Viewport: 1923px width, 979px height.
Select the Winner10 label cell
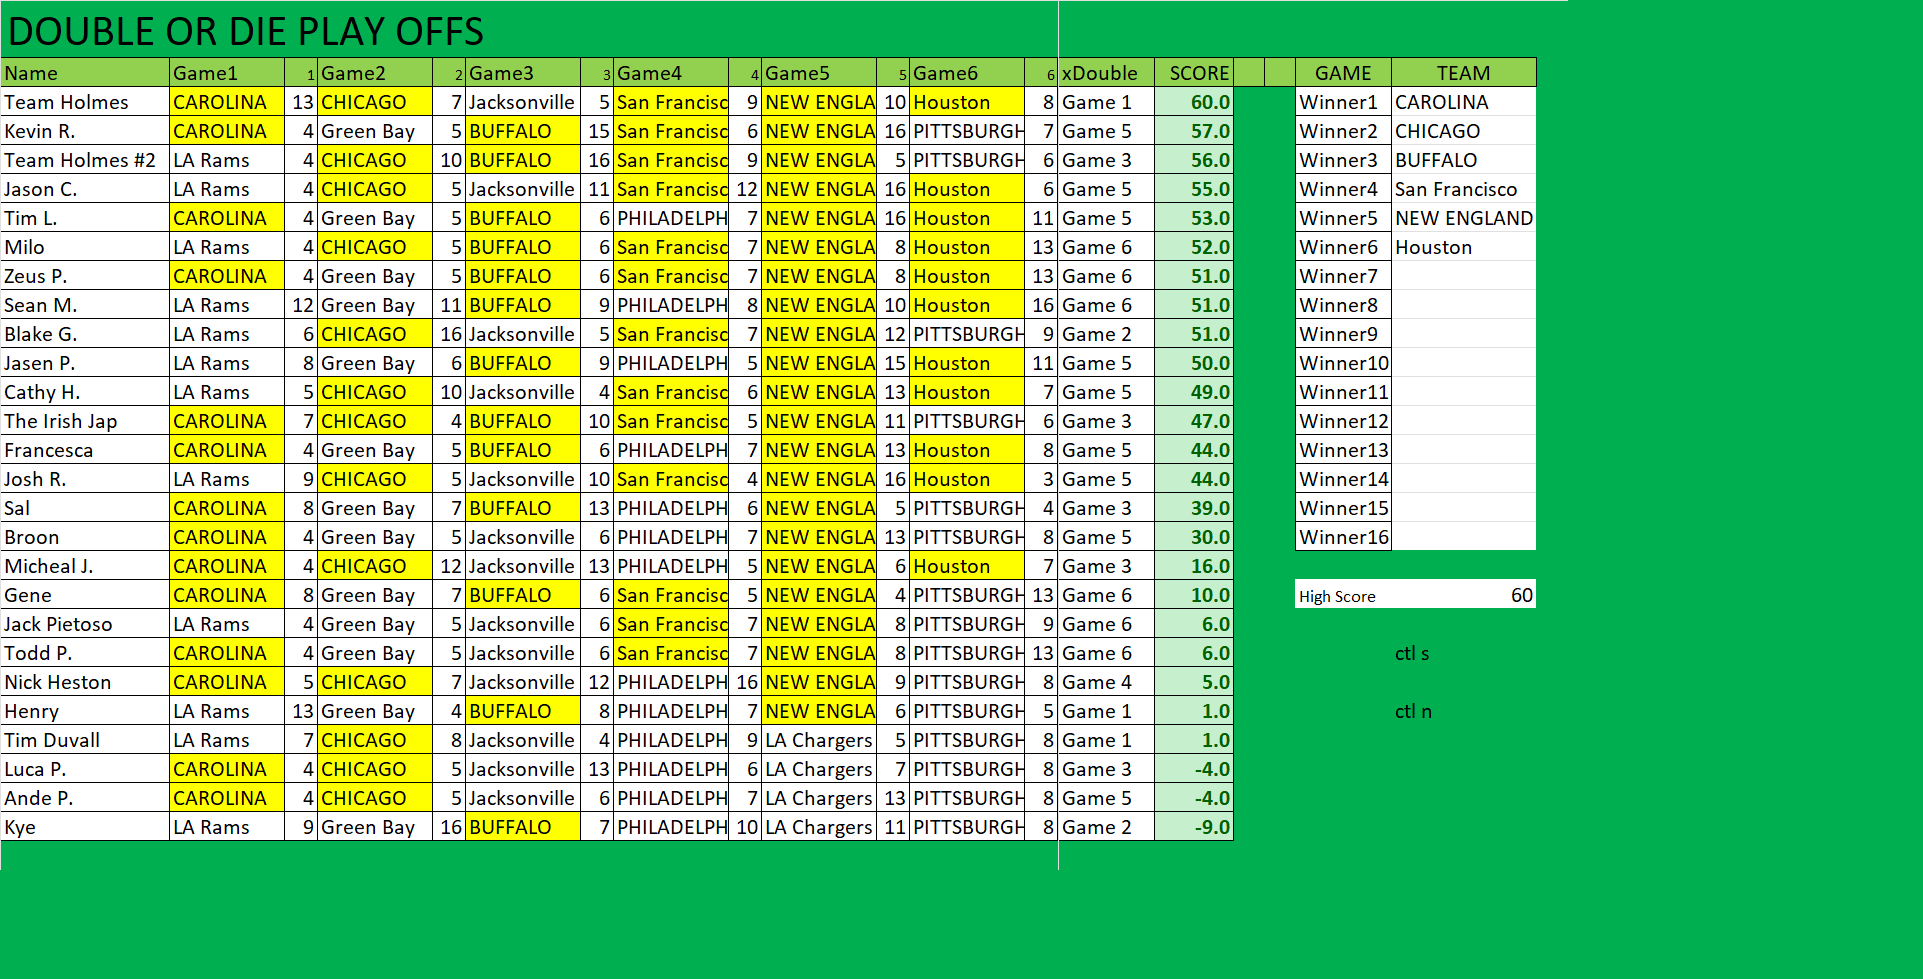click(1343, 363)
